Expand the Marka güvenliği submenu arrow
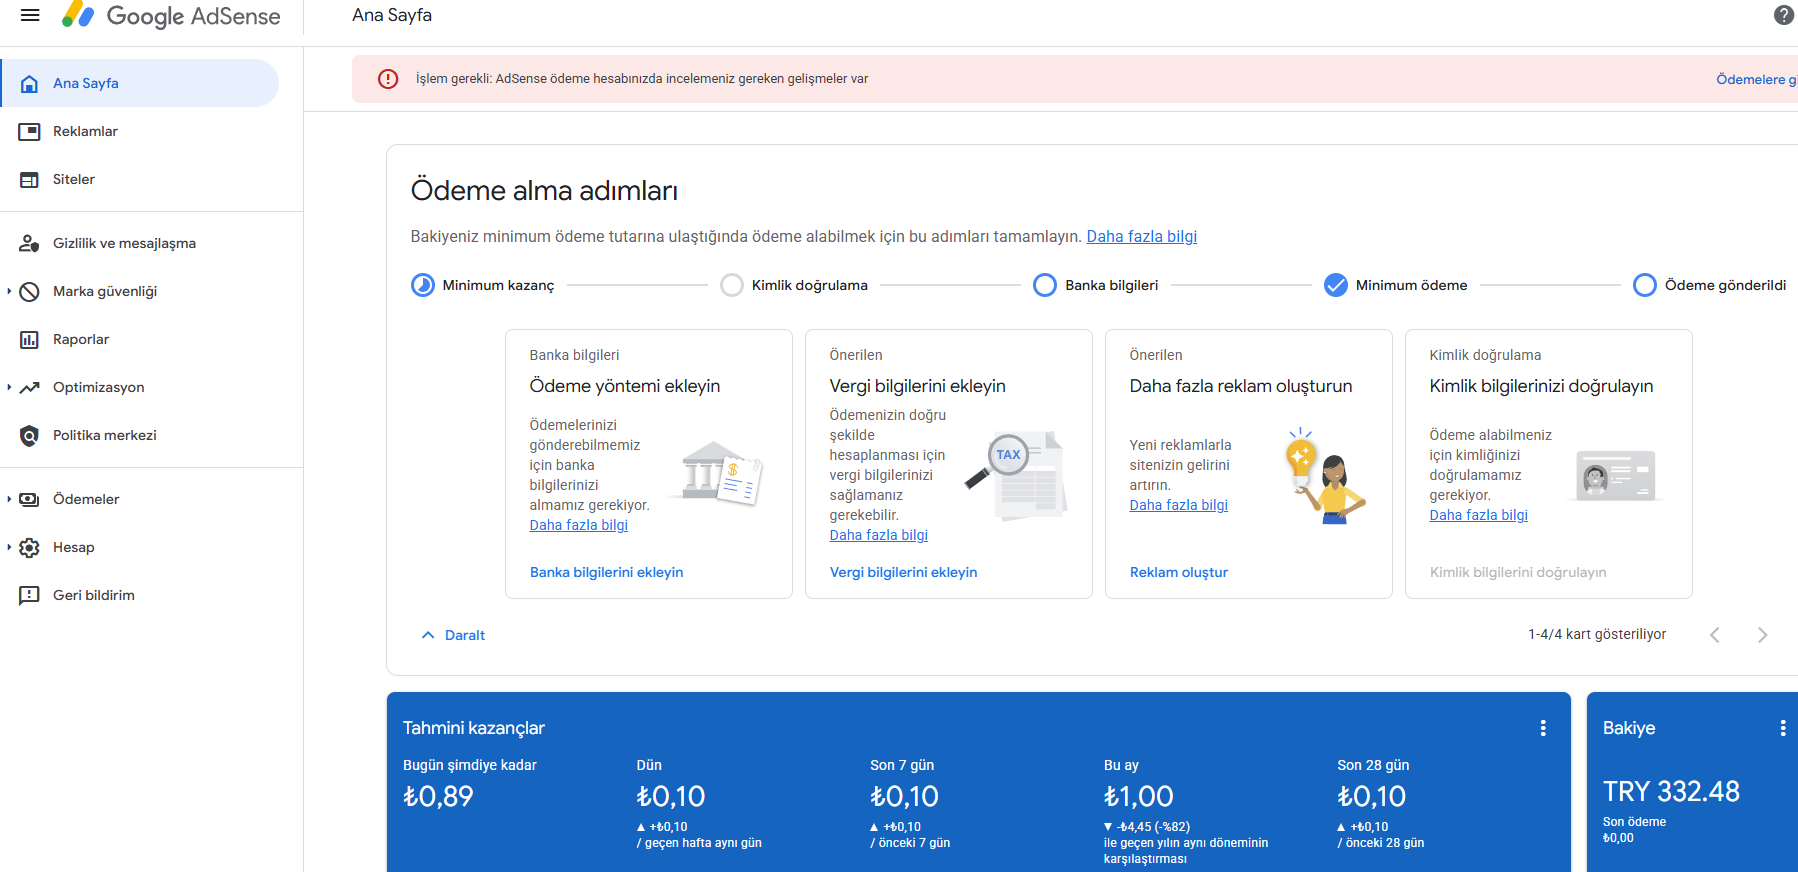 9,291
